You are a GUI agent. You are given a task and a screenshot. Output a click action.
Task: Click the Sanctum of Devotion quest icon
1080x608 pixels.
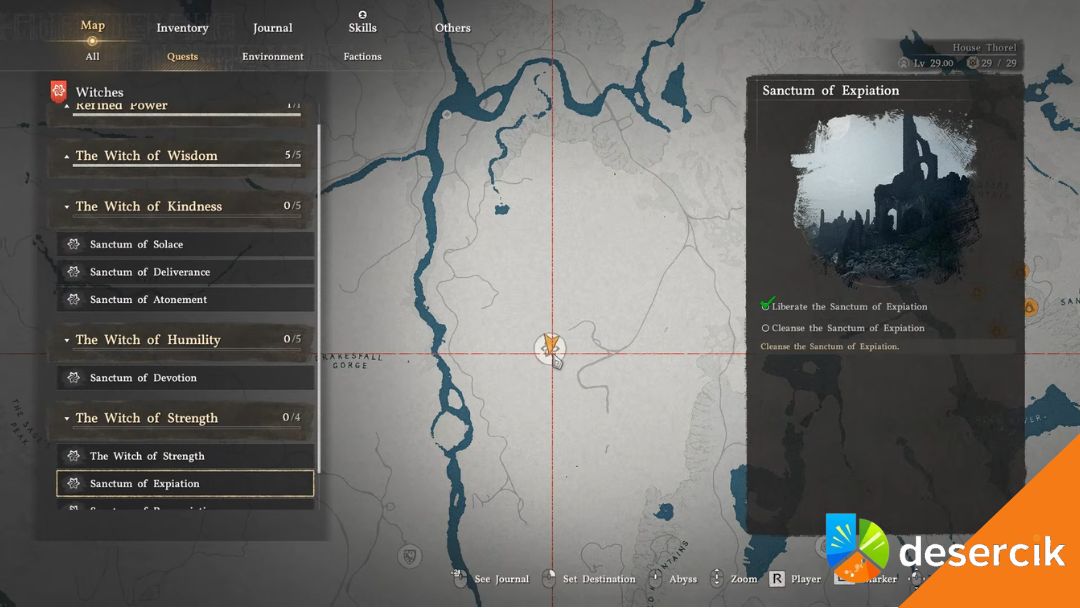[73, 378]
